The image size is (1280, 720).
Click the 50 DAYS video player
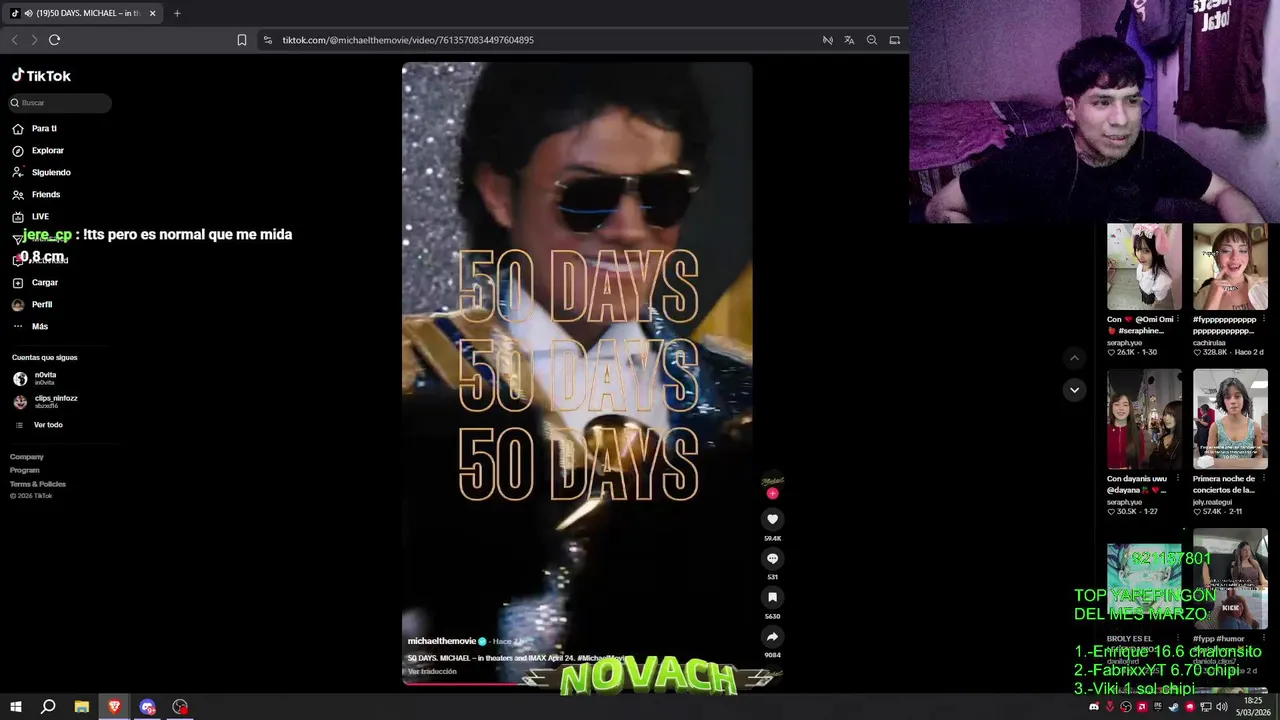pos(577,373)
